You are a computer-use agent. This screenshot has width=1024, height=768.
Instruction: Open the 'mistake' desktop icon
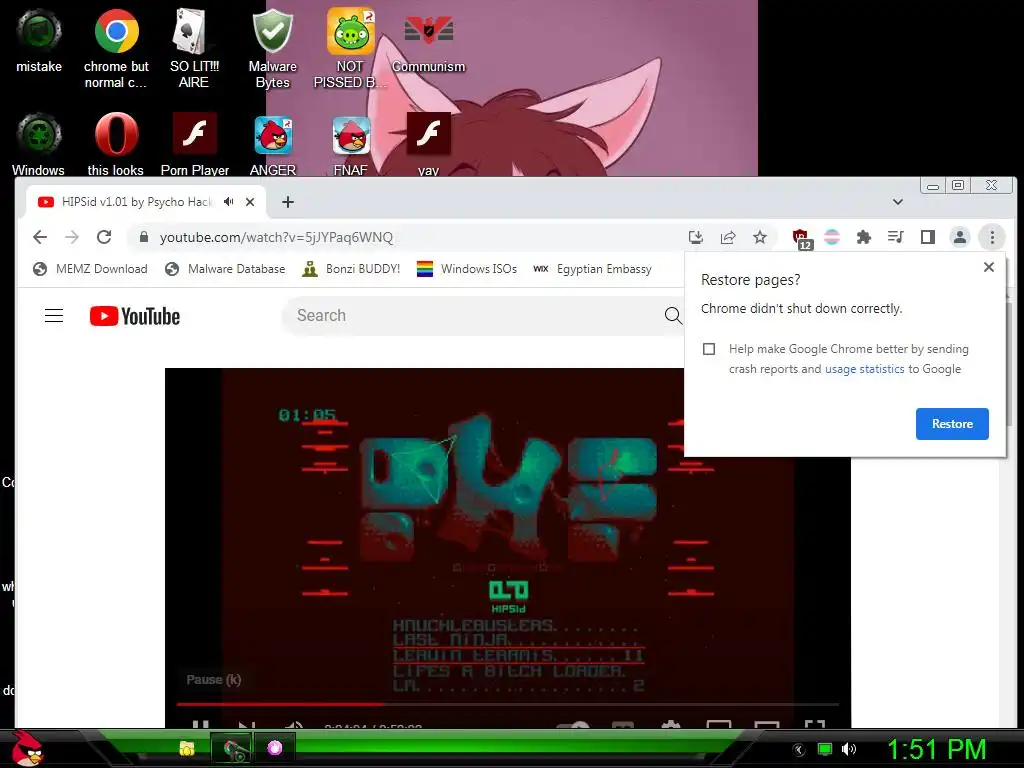(x=39, y=39)
